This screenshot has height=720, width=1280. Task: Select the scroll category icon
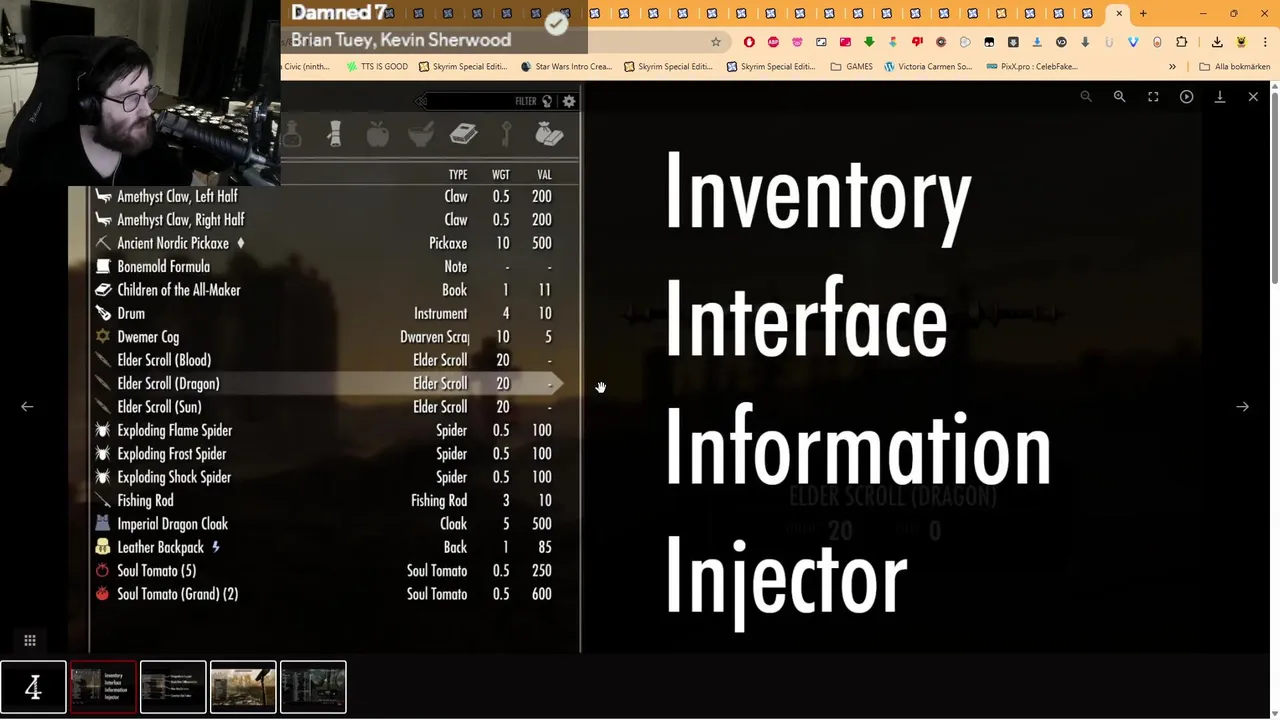coord(335,134)
